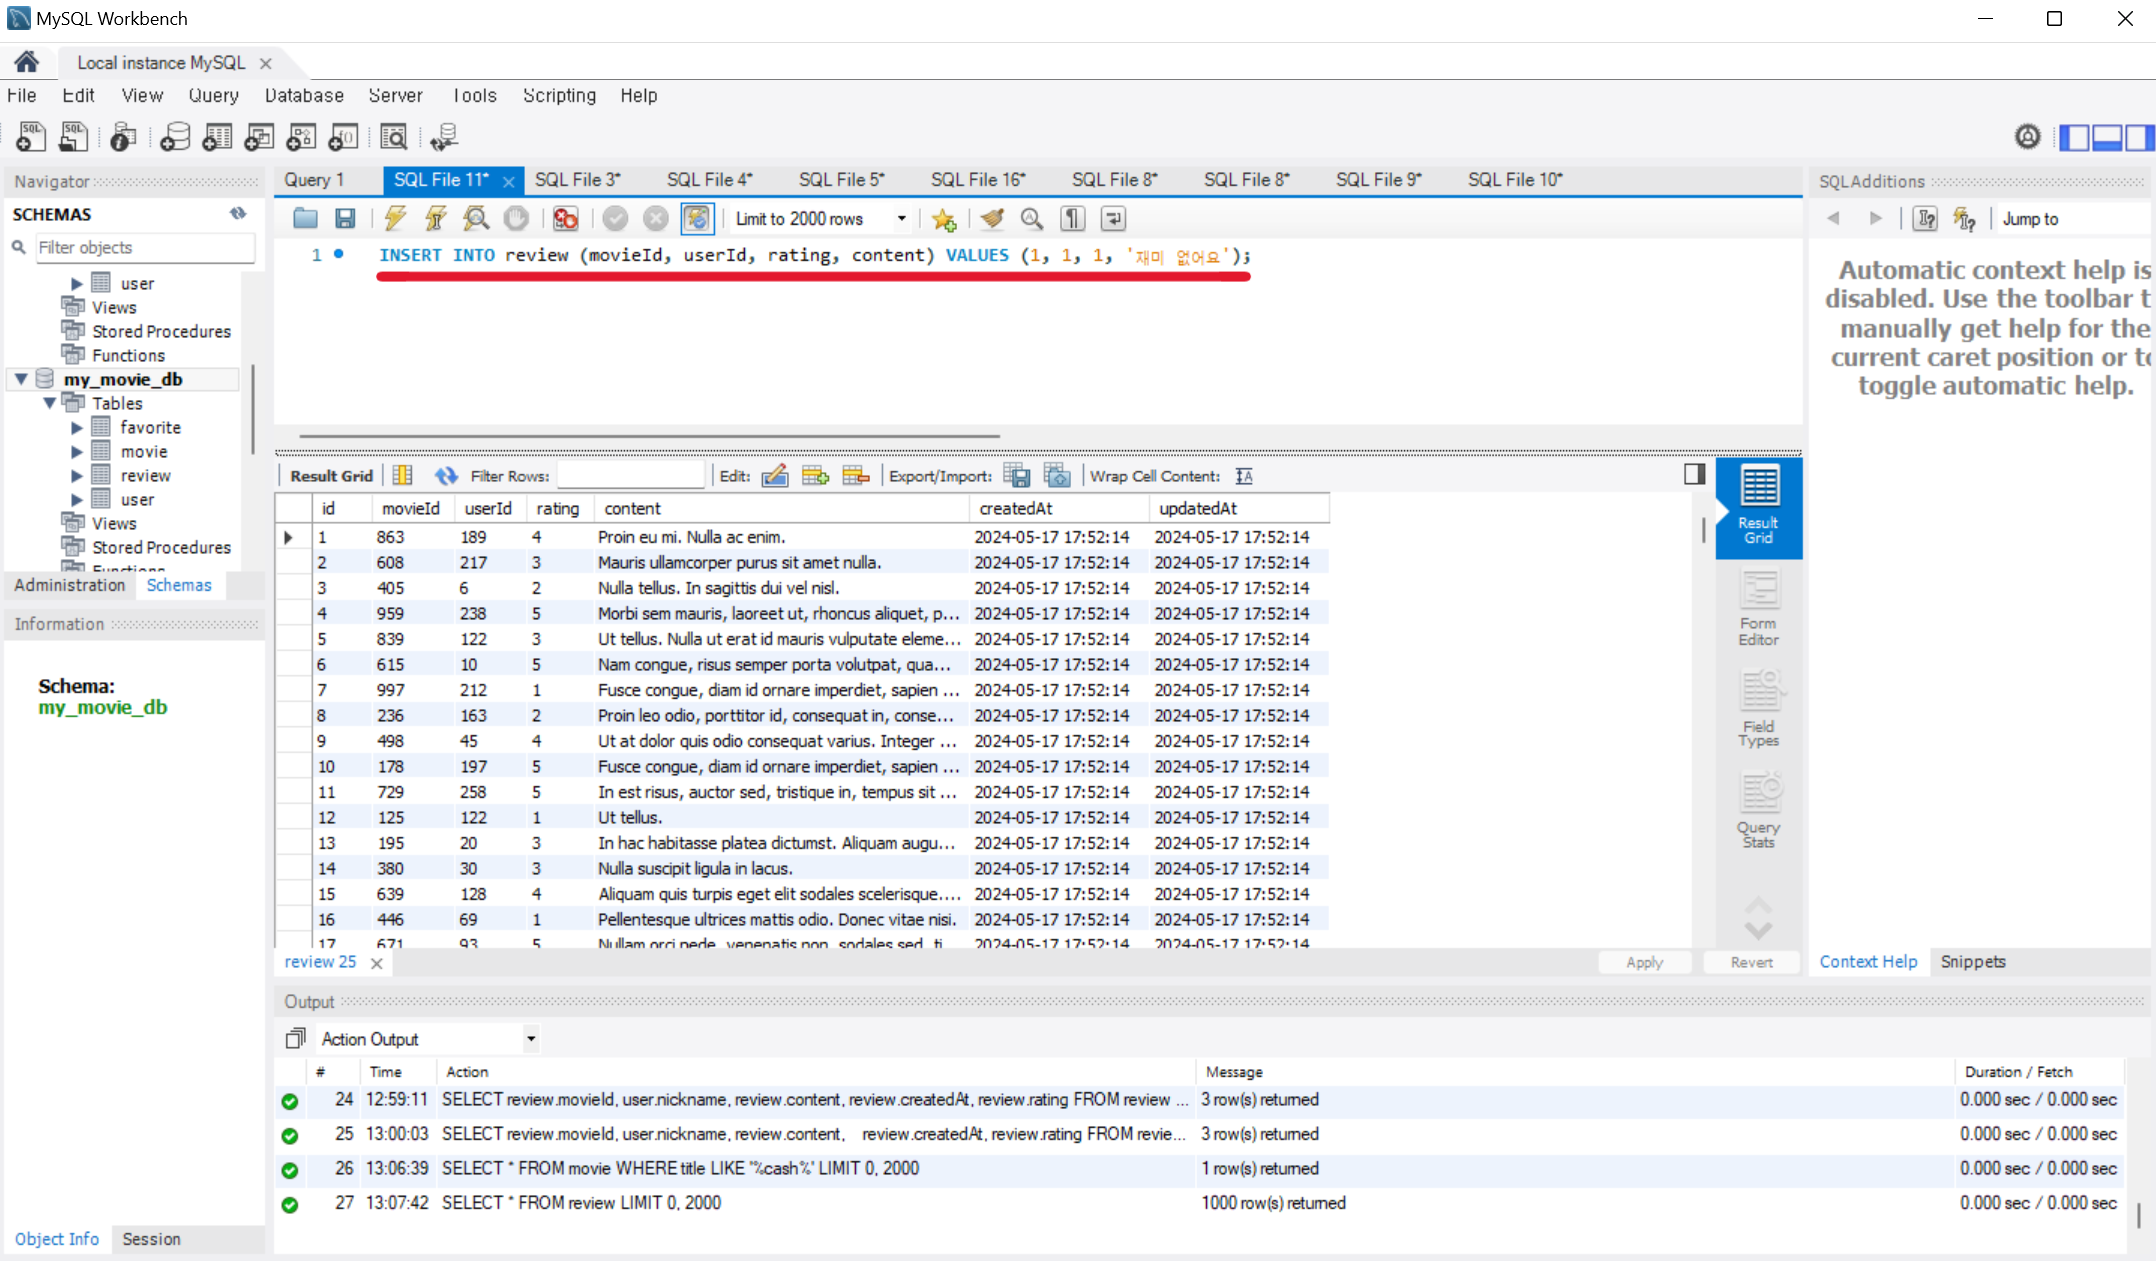The image size is (2156, 1261).
Task: Collapse the Tables node under my_movie_db
Action: [49, 403]
